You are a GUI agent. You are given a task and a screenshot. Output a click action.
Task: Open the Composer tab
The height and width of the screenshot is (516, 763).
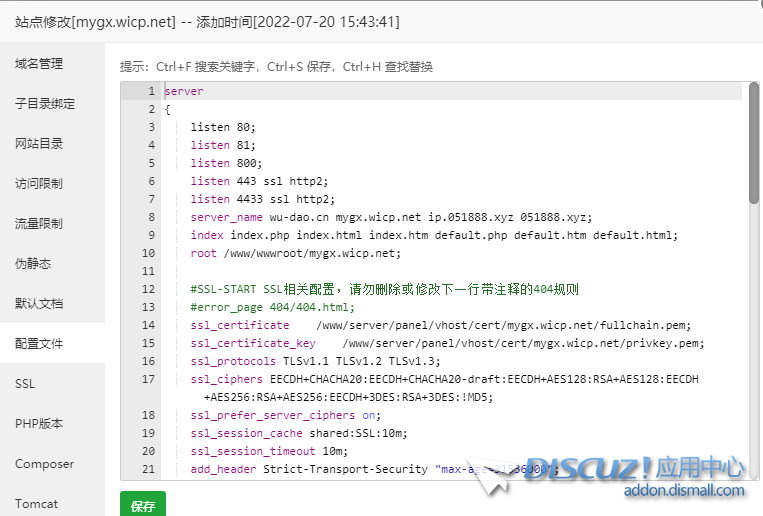(44, 464)
